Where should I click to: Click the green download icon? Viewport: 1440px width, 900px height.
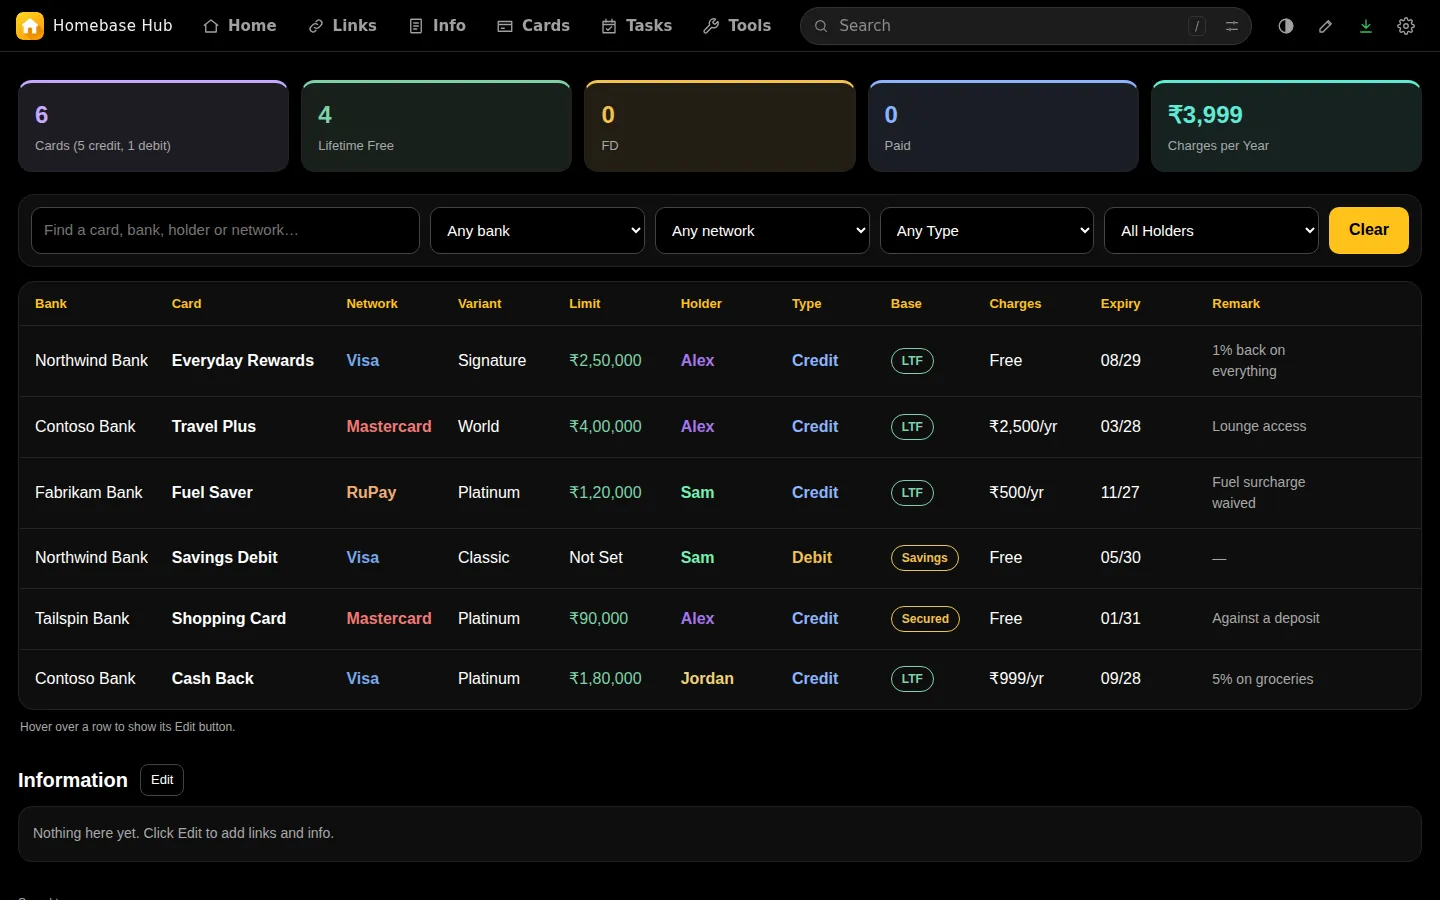[1366, 26]
